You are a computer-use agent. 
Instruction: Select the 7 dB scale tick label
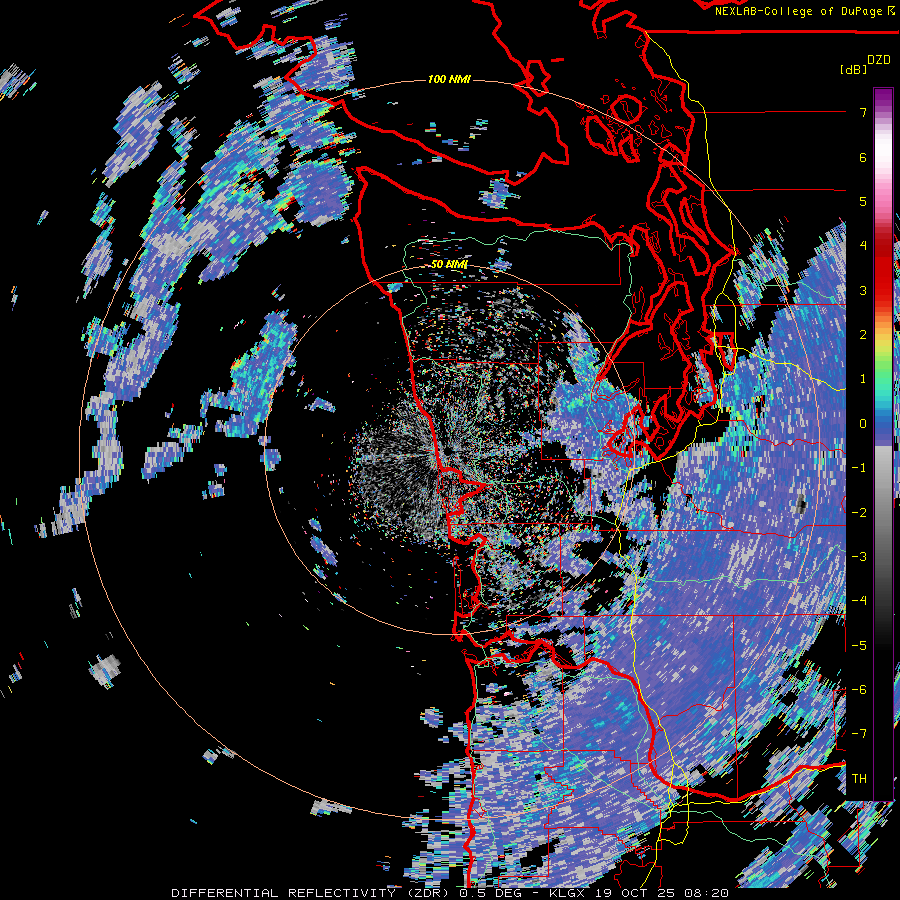click(x=863, y=112)
